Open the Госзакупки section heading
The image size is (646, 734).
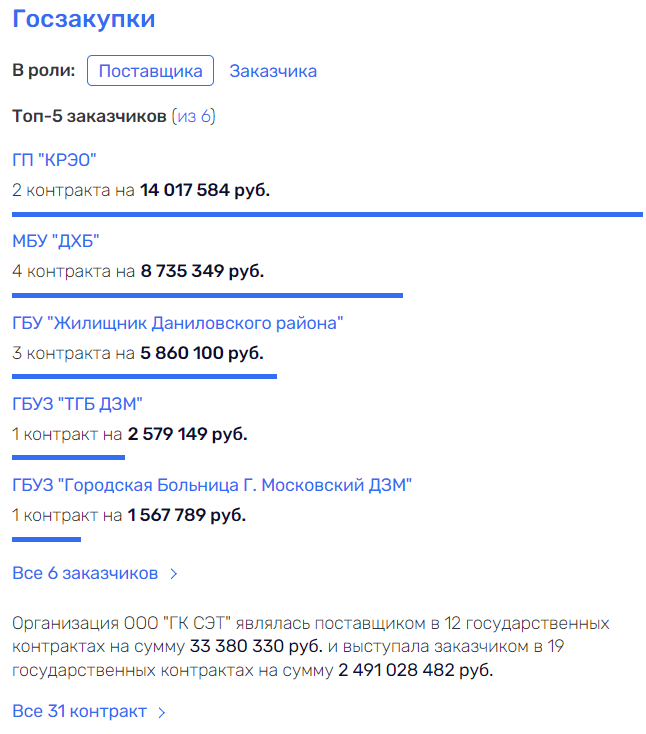point(83,20)
